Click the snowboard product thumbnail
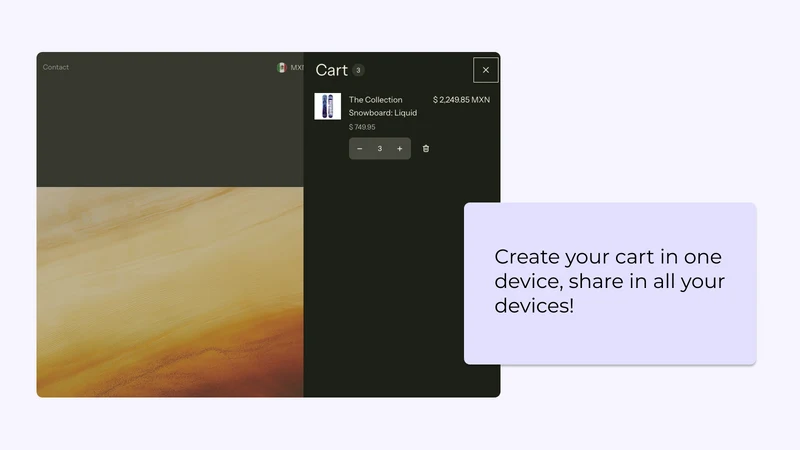Screen dimensions: 800x450 point(328,106)
